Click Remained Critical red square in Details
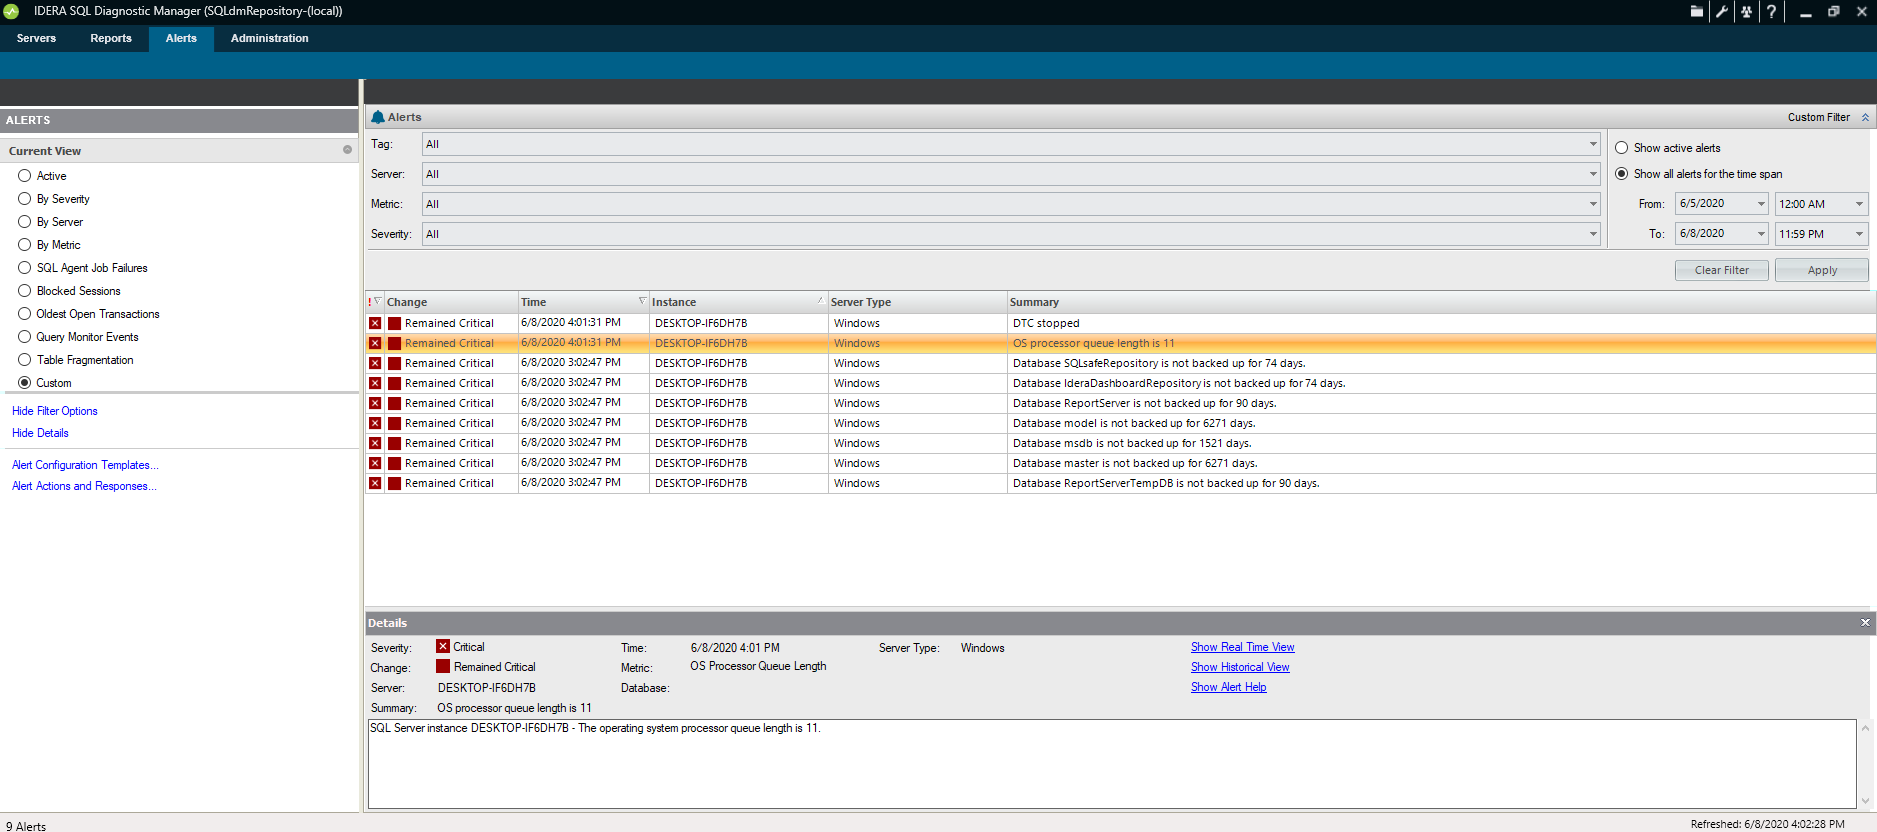 443,666
